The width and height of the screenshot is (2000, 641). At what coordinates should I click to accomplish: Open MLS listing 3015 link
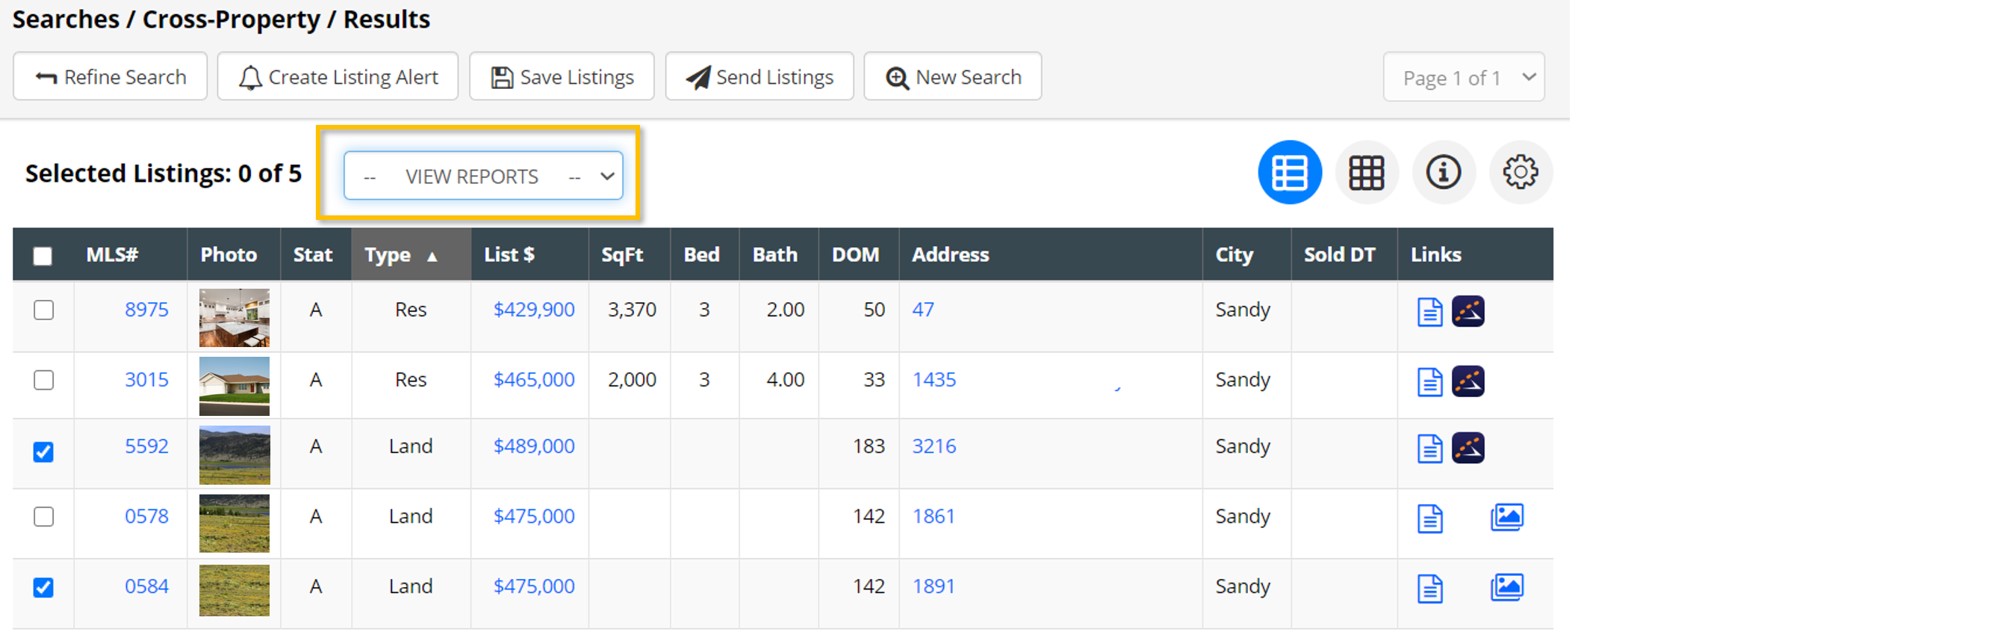[146, 380]
